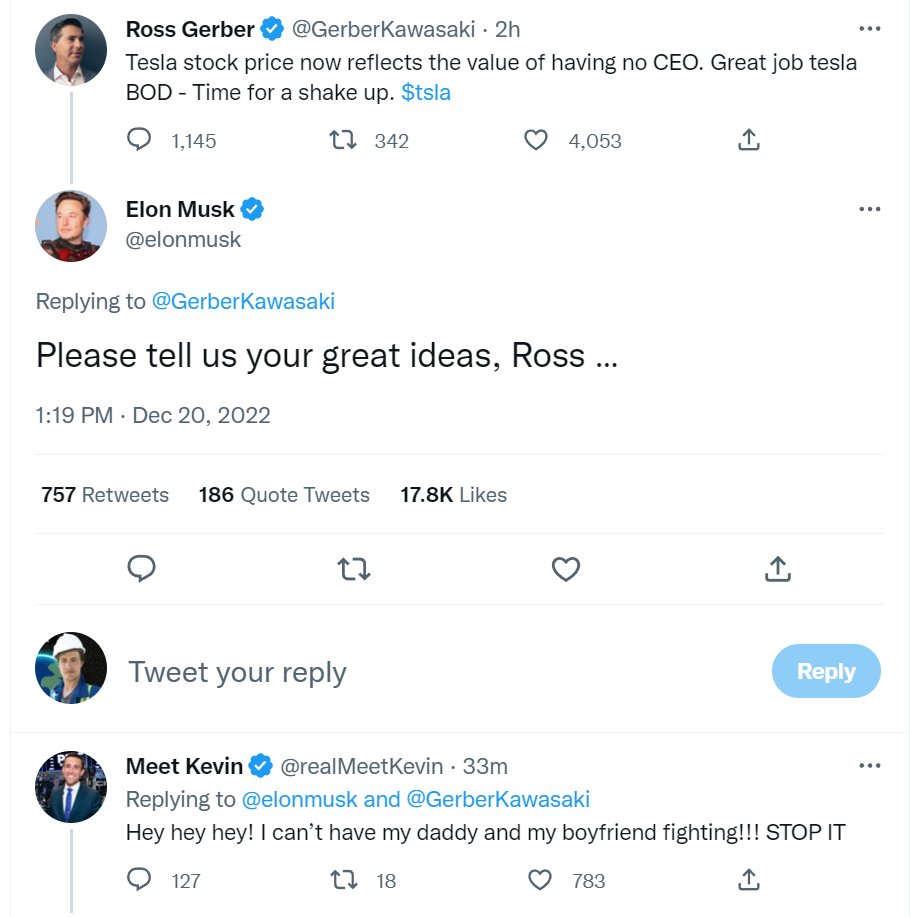Like Meet Kevin's reply
910x917 pixels.
pyautogui.click(x=540, y=880)
